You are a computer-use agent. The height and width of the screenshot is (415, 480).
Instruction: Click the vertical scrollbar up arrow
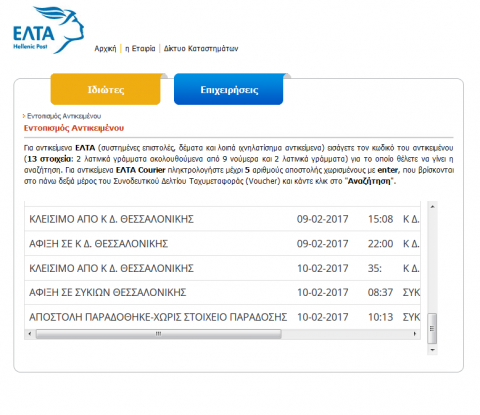click(x=432, y=207)
